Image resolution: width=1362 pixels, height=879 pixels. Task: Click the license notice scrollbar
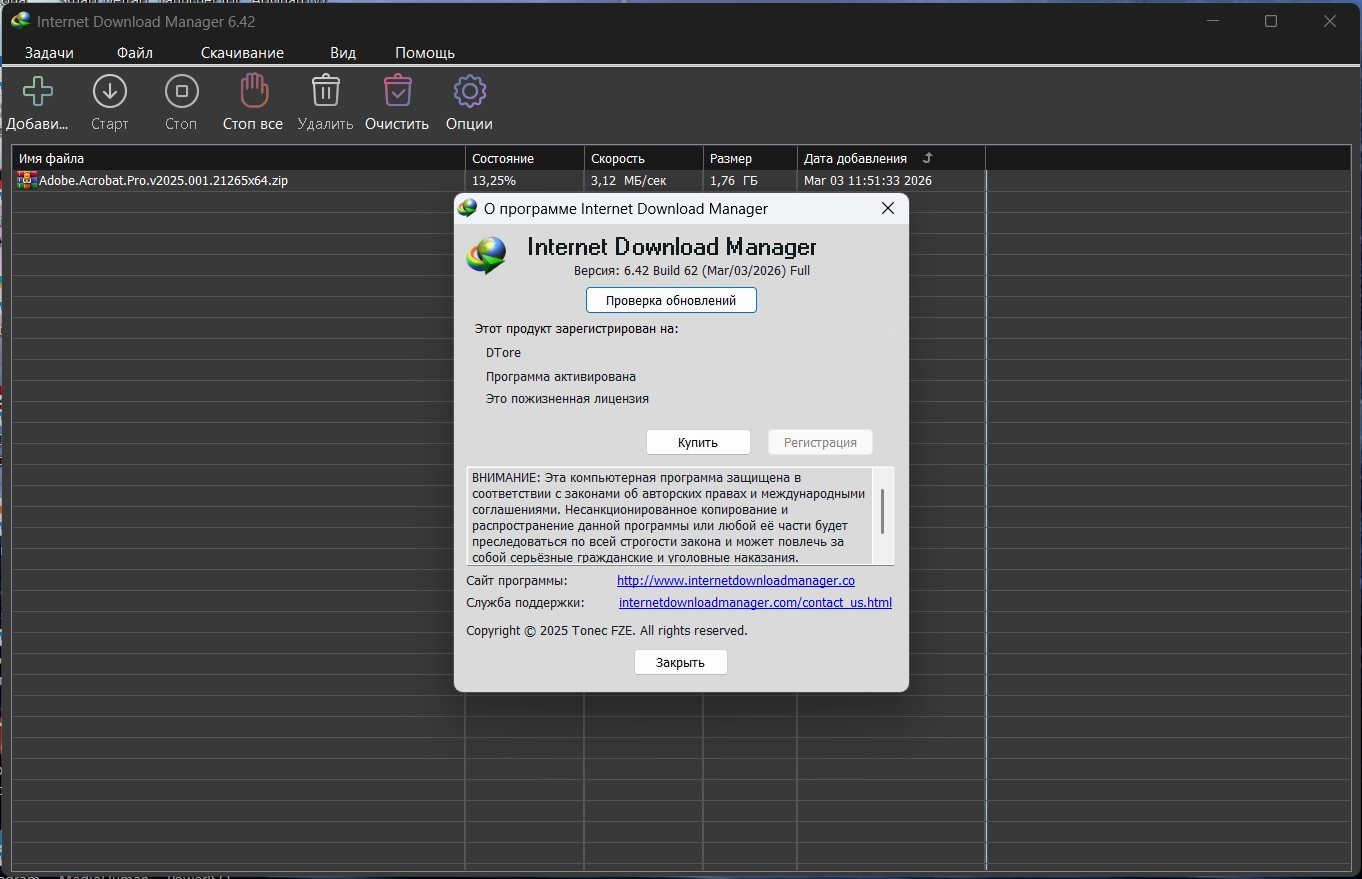882,512
